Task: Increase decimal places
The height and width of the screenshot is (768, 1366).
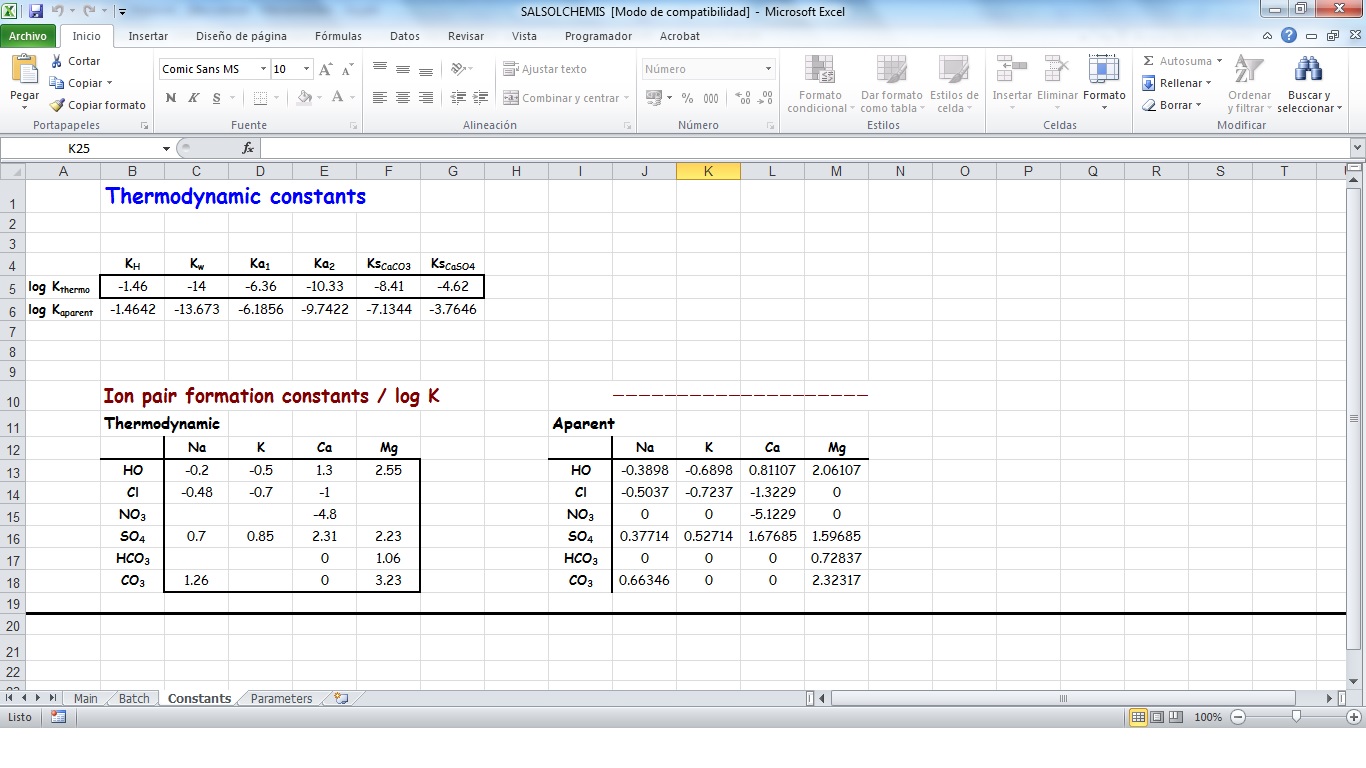Action: click(x=743, y=98)
